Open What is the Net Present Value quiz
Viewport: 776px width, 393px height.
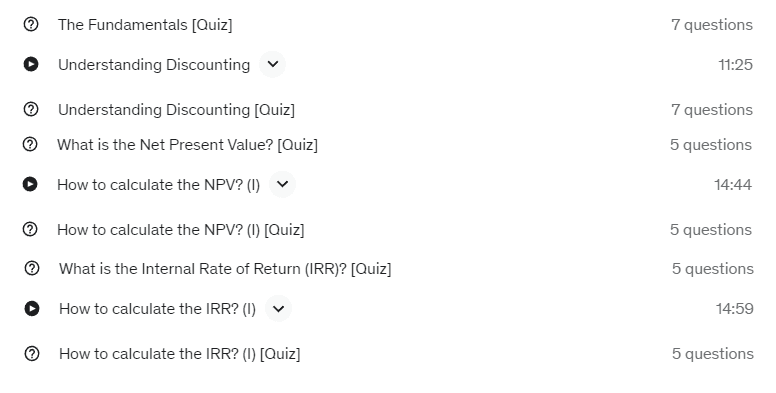pyautogui.click(x=187, y=145)
